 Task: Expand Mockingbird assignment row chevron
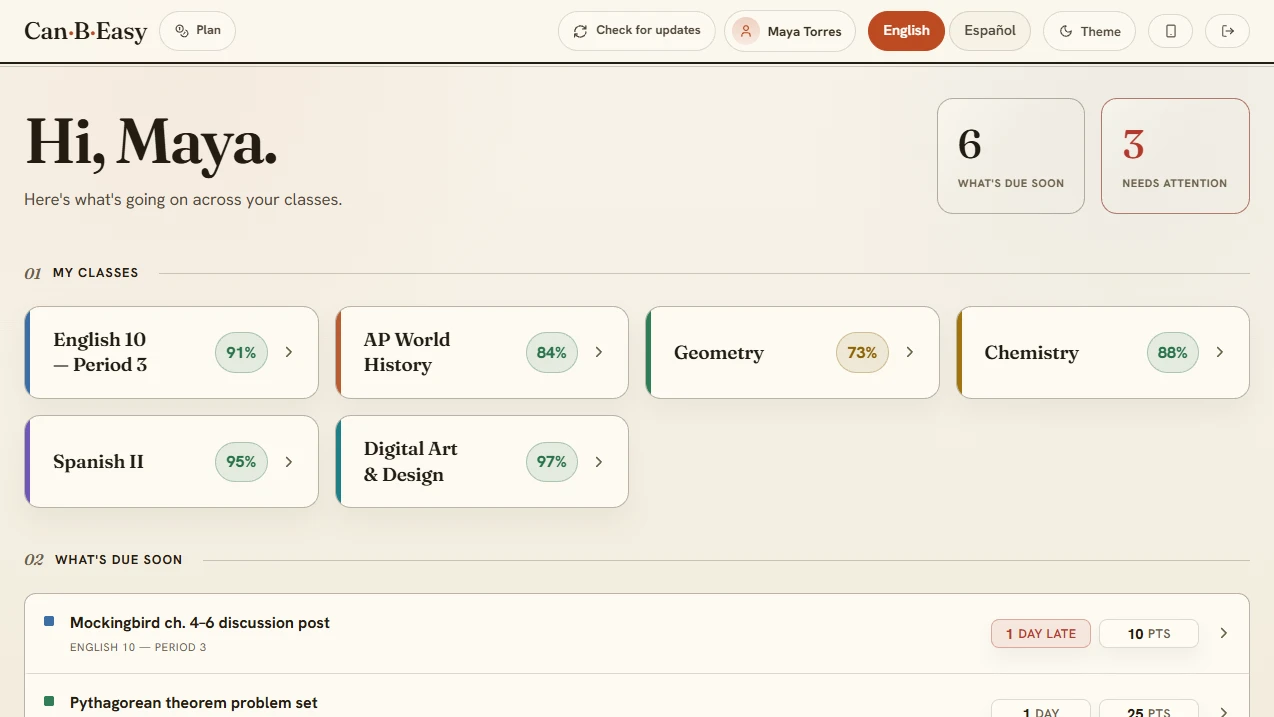tap(1224, 634)
